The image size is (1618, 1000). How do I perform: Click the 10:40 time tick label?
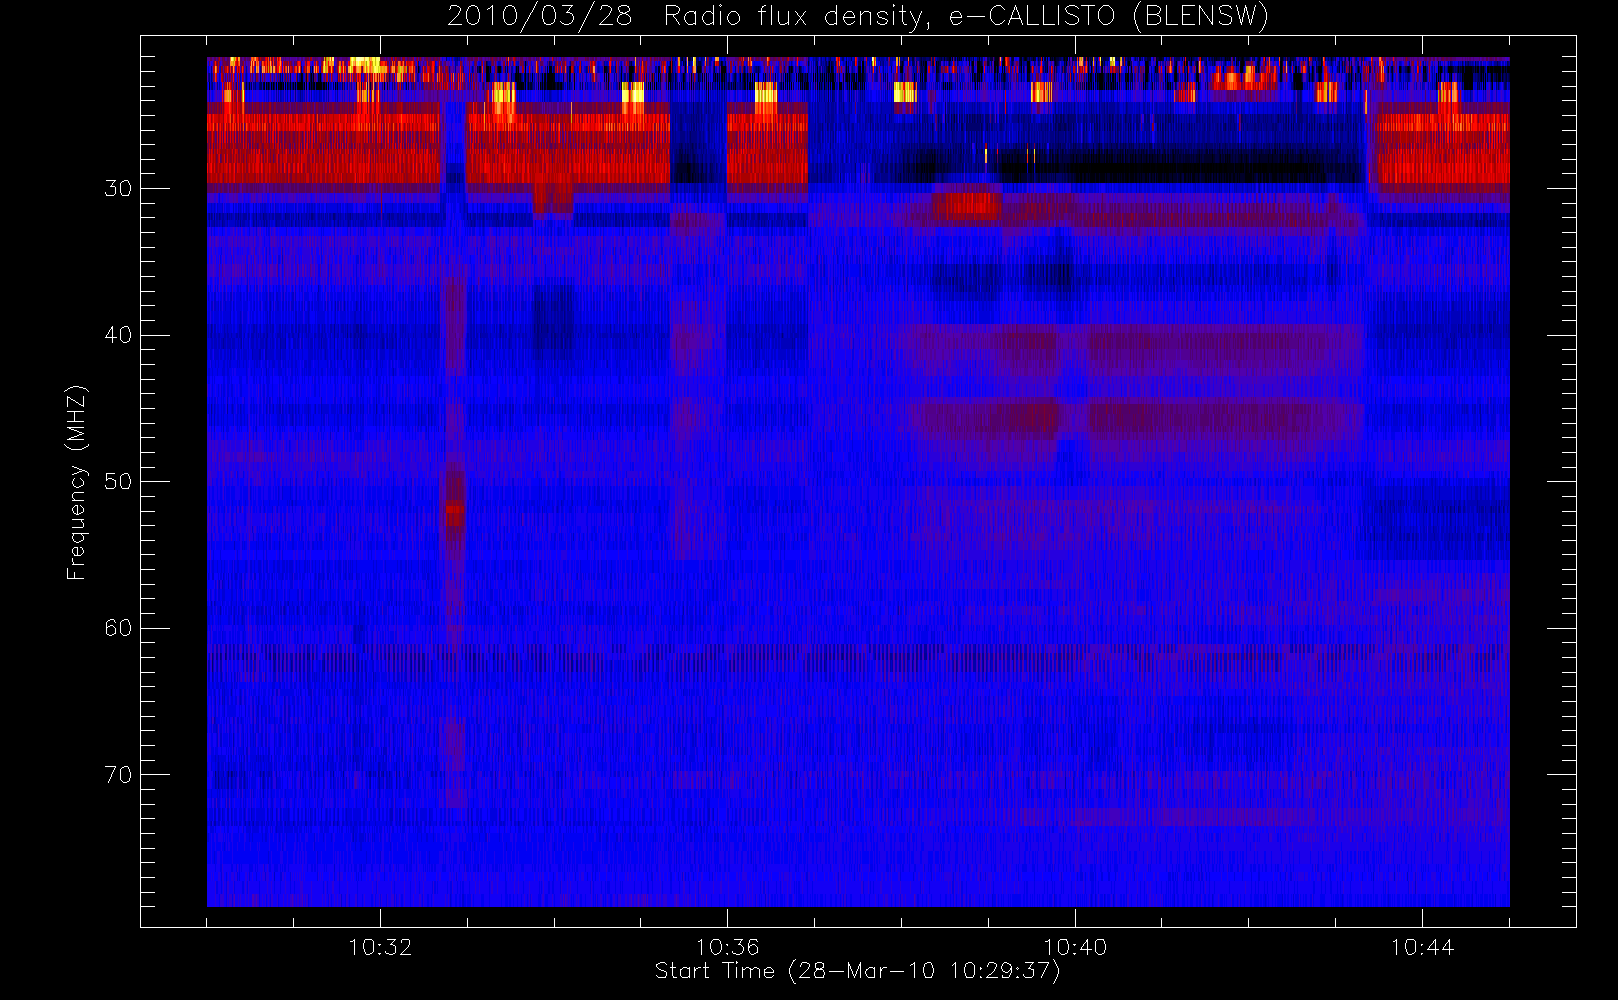[x=1075, y=947]
